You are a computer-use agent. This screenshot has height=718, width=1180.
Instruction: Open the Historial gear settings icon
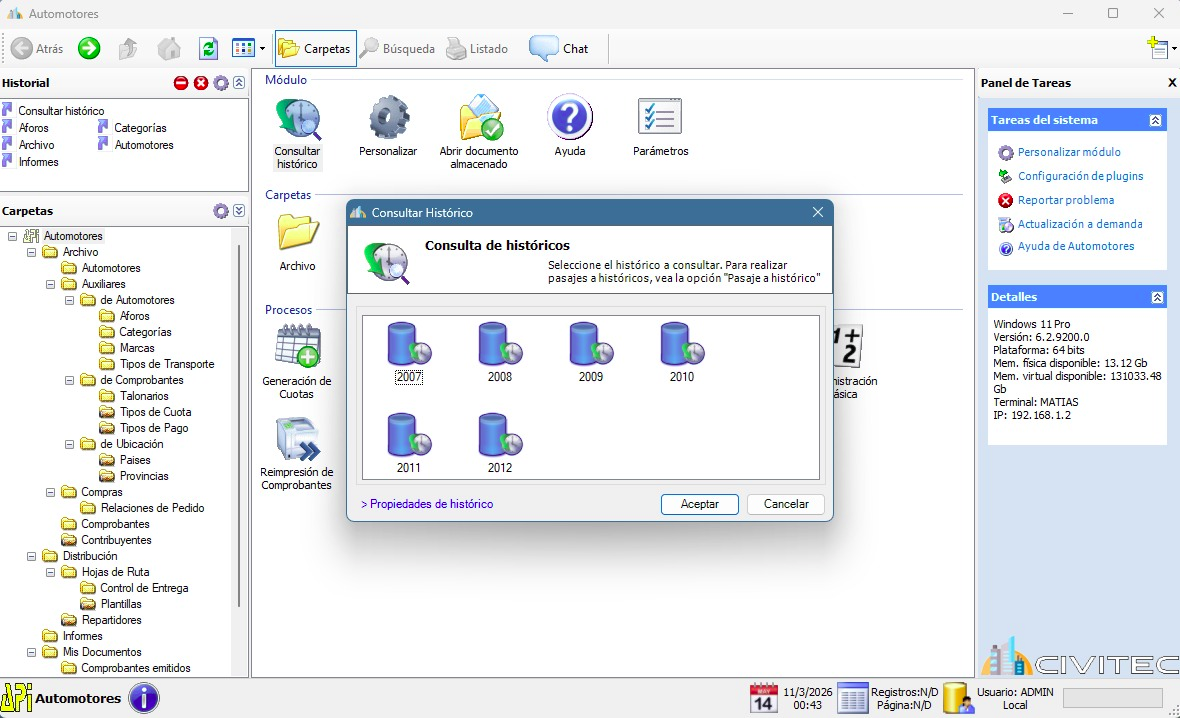tap(220, 83)
